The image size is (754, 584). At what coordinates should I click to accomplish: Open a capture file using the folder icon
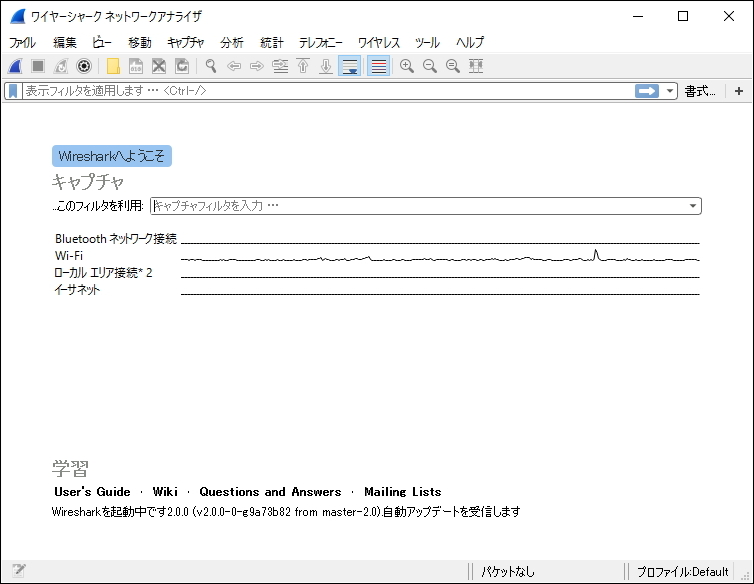113,66
